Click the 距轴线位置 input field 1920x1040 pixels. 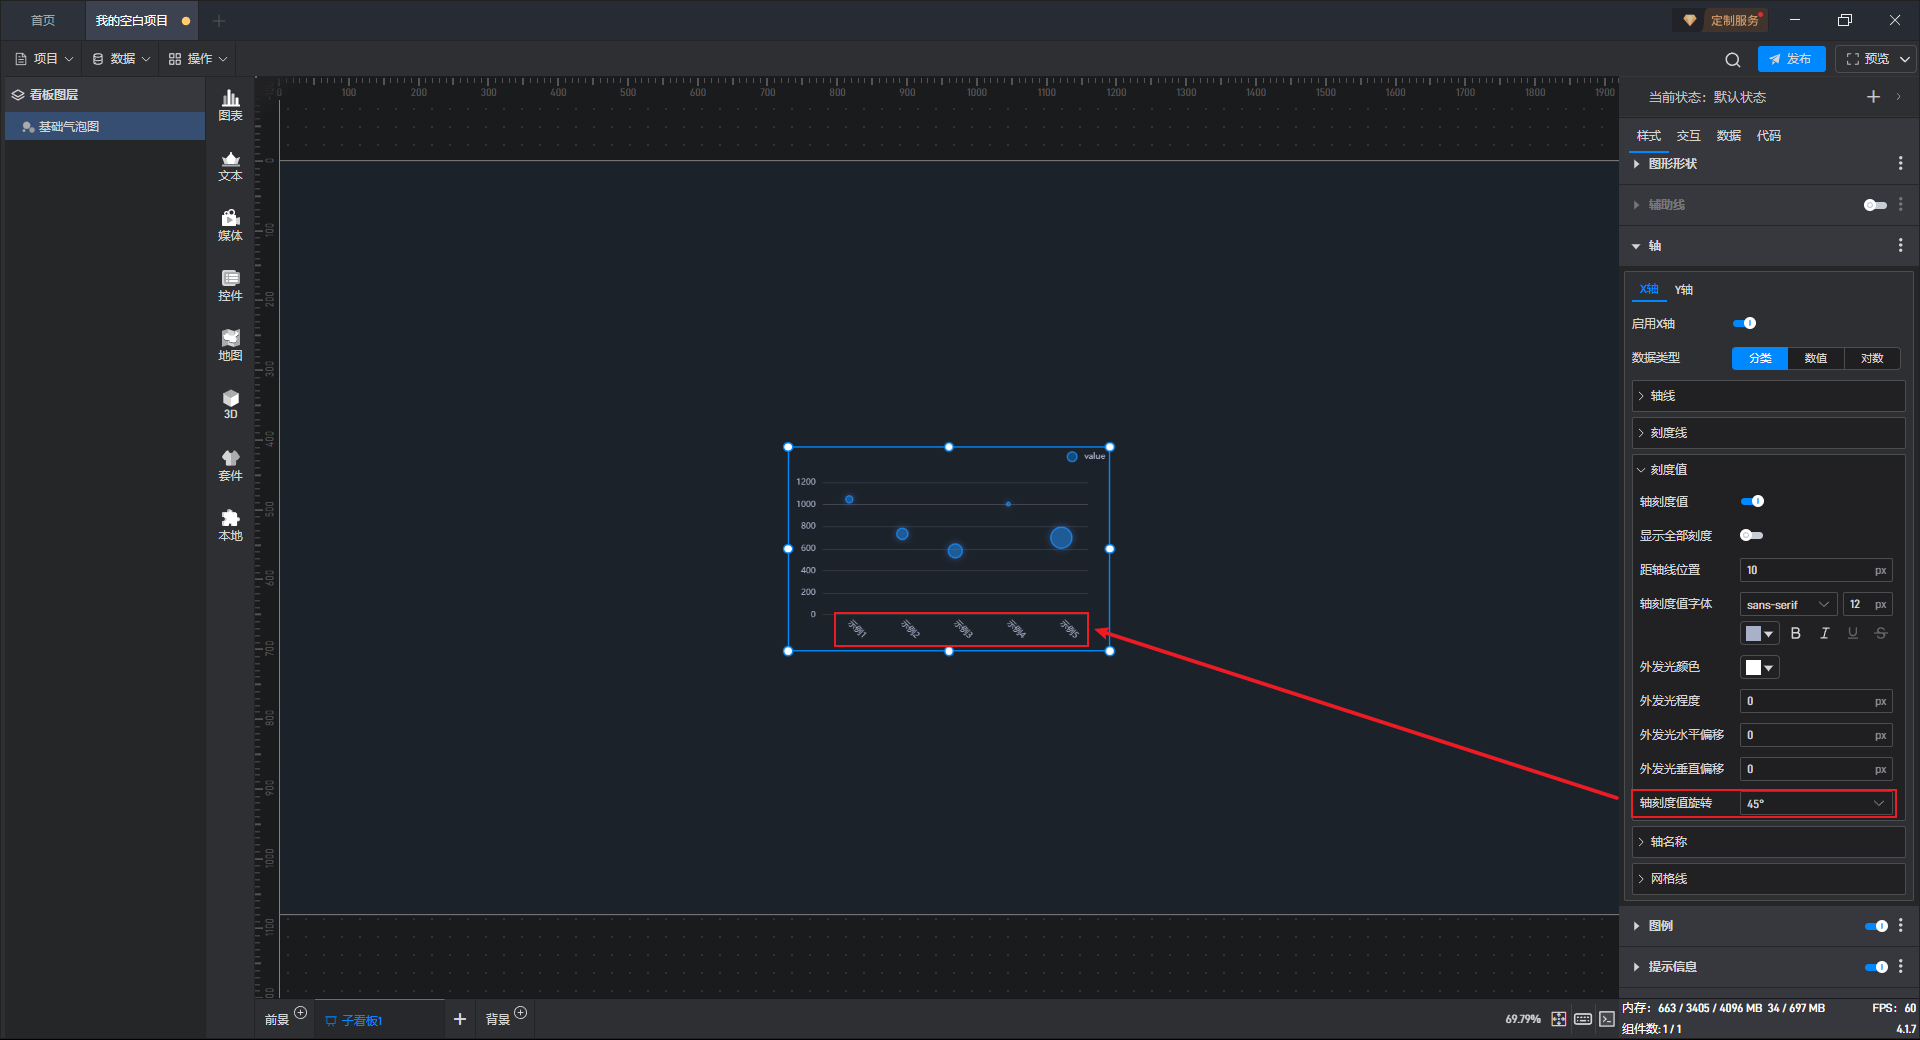(x=1816, y=570)
